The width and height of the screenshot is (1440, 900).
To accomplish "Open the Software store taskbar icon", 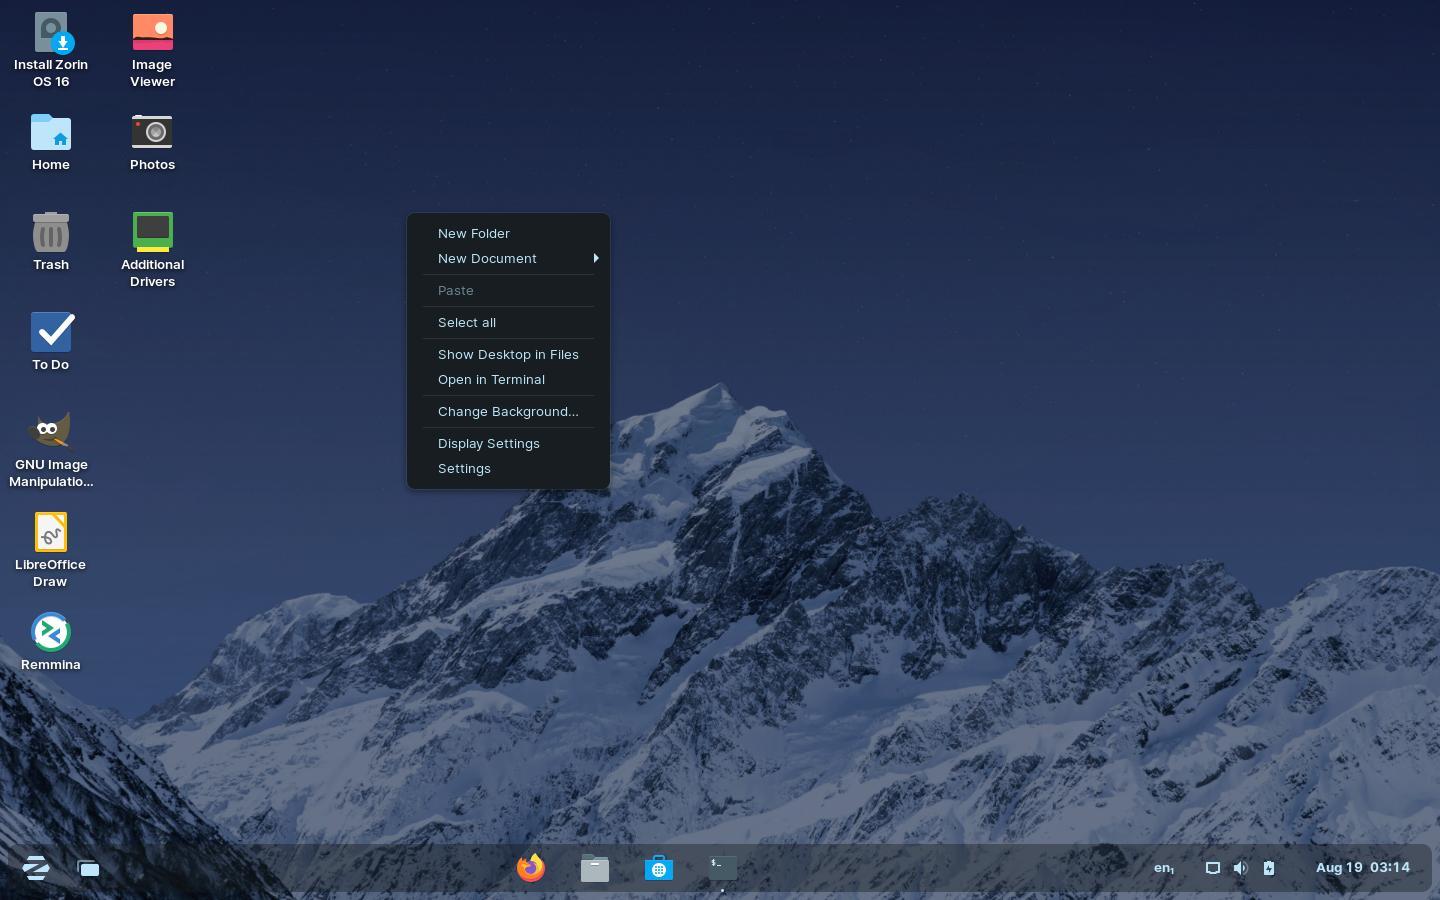I will tap(659, 868).
